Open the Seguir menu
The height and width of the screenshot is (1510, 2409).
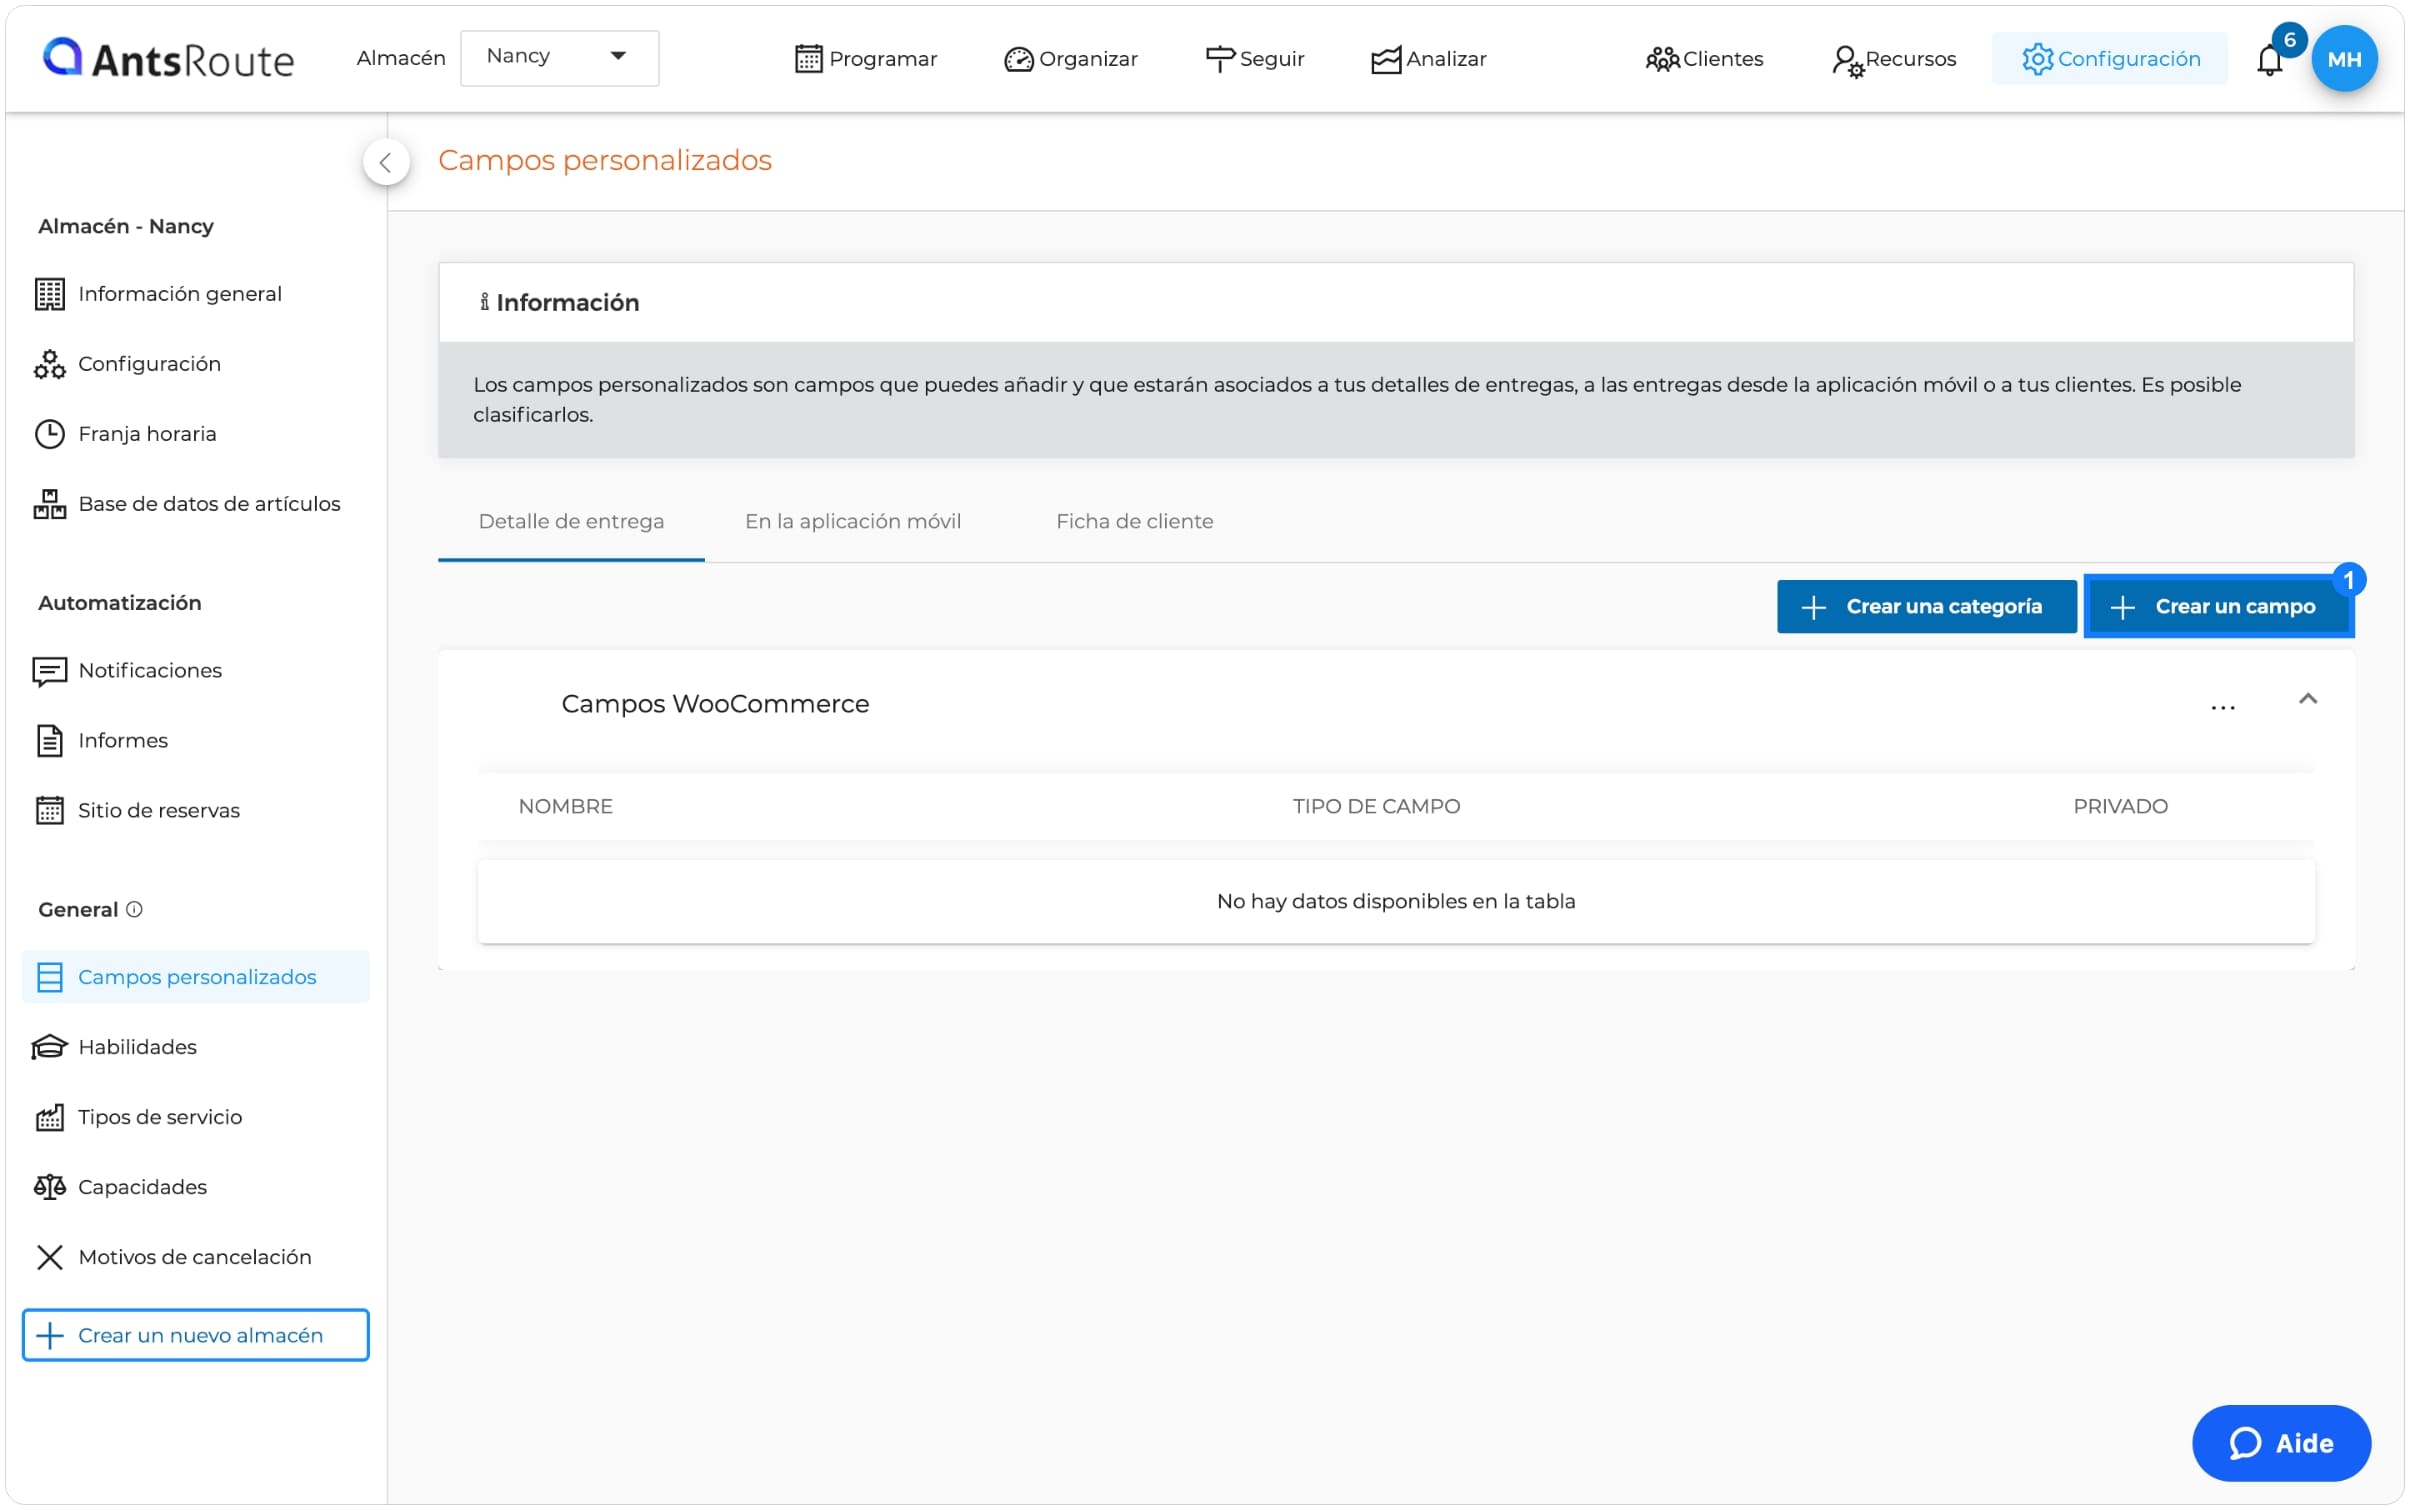1255,59
